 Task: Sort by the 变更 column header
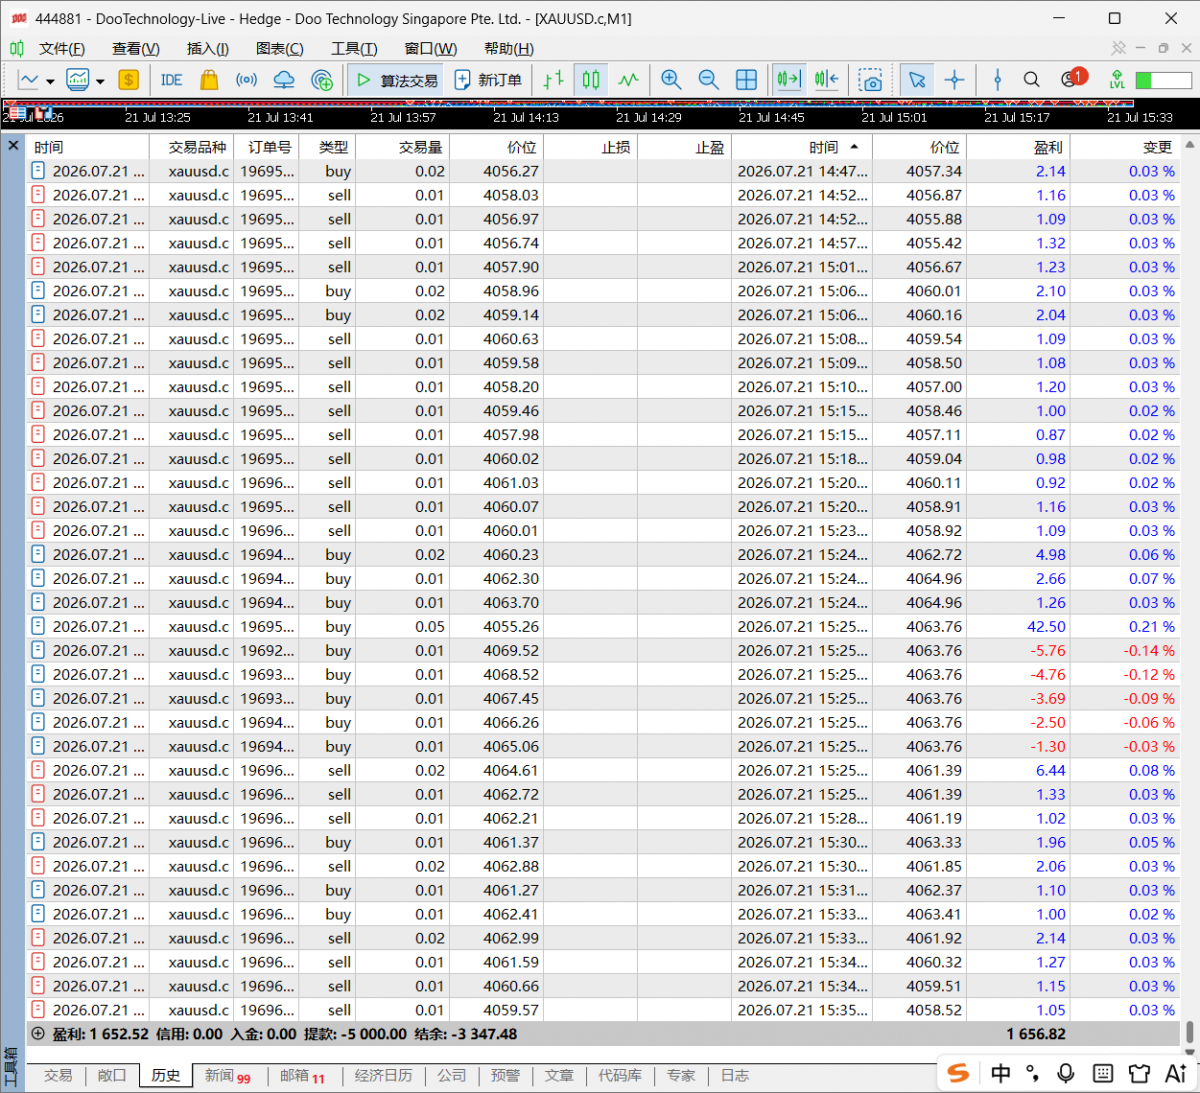pos(1125,147)
